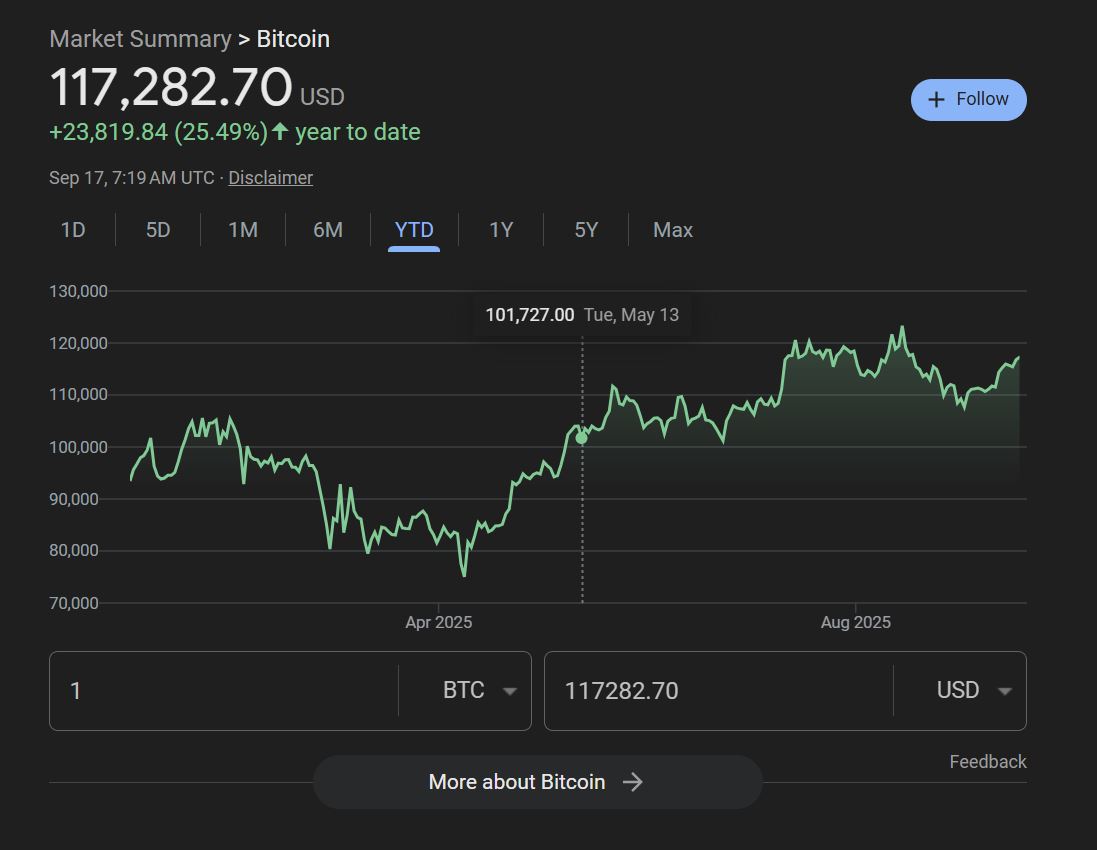
Task: Show the 5Y price chart
Action: point(586,229)
